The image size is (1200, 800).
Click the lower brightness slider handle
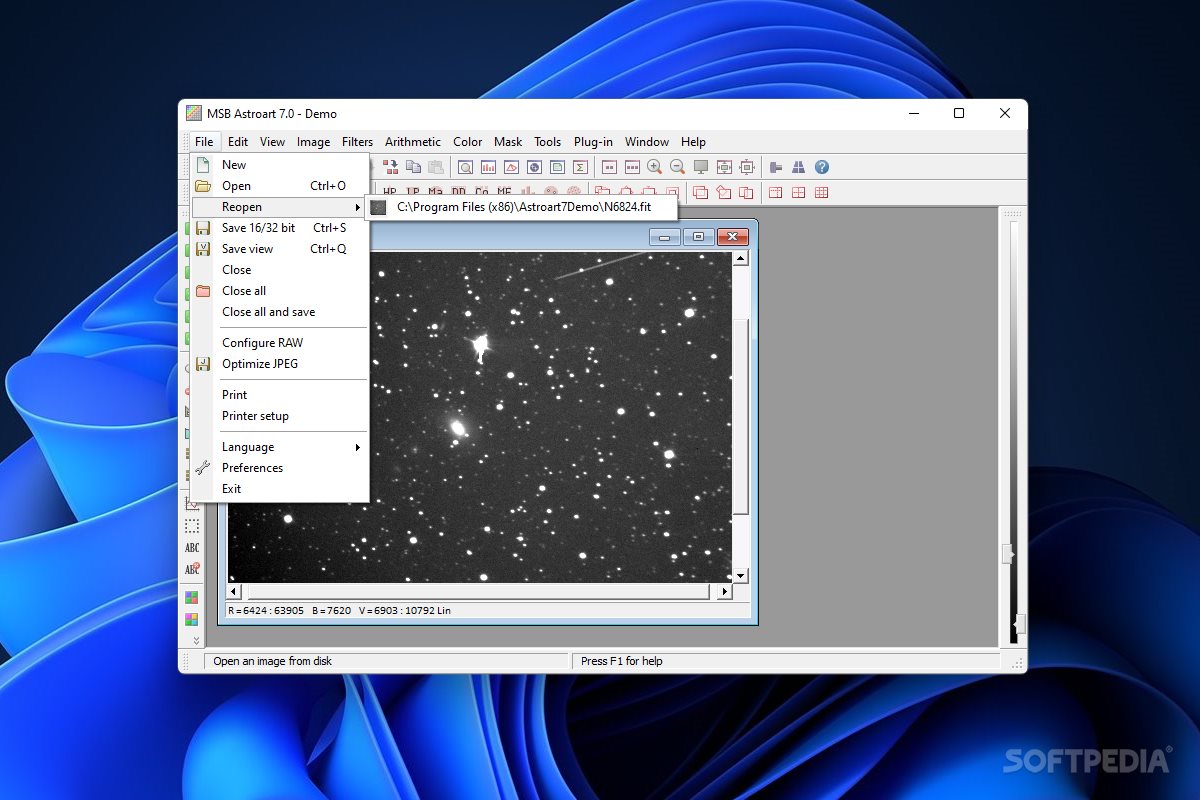pyautogui.click(x=1018, y=624)
